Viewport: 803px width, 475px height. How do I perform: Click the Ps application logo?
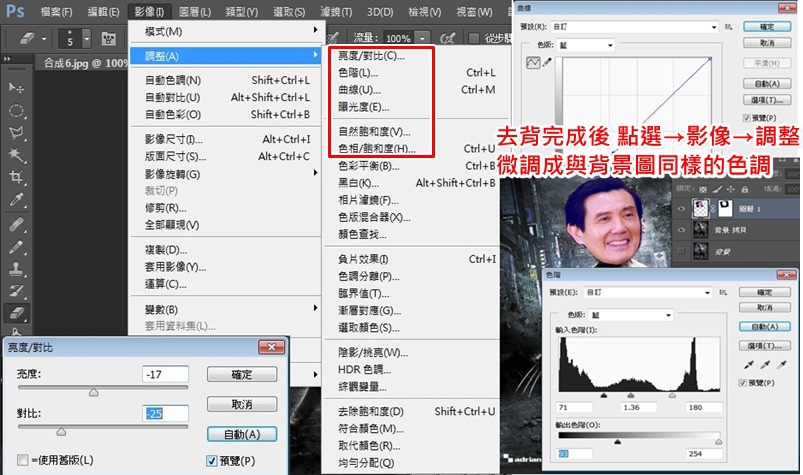[x=14, y=11]
